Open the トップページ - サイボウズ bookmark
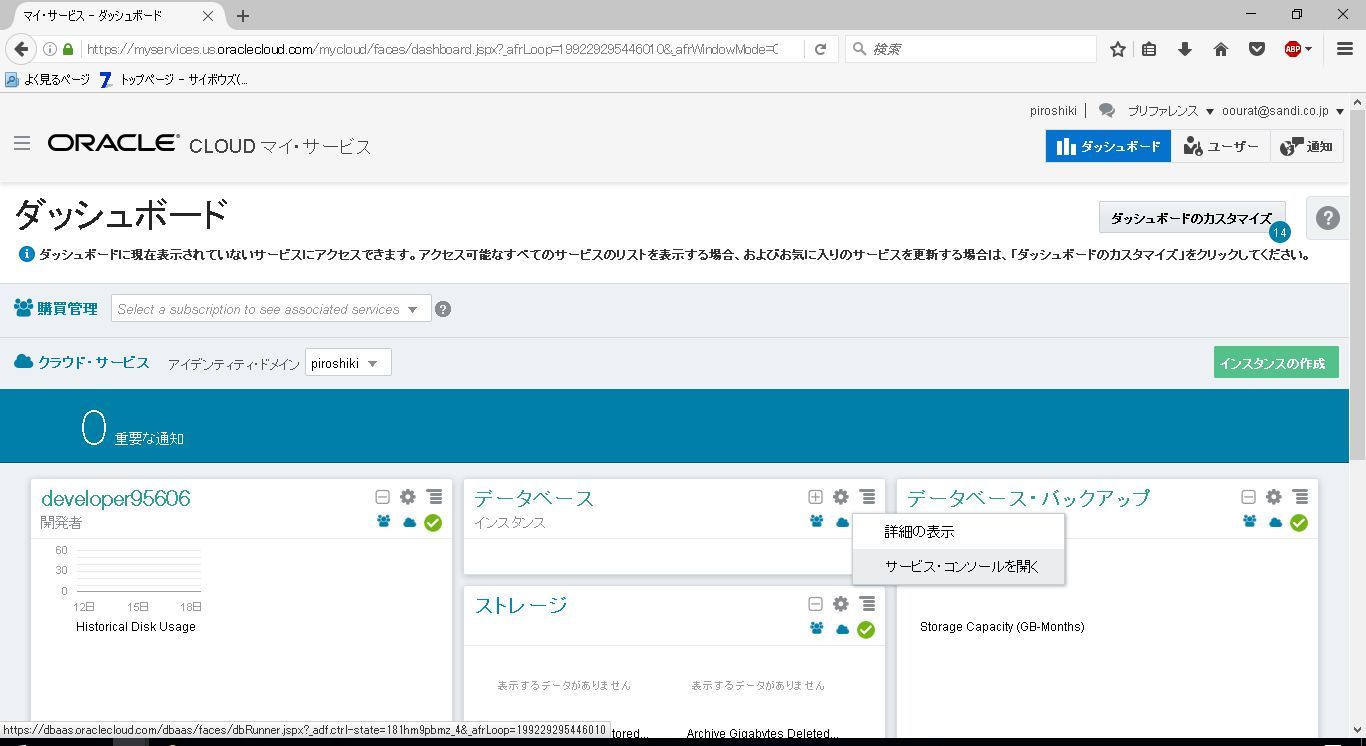 pos(174,79)
